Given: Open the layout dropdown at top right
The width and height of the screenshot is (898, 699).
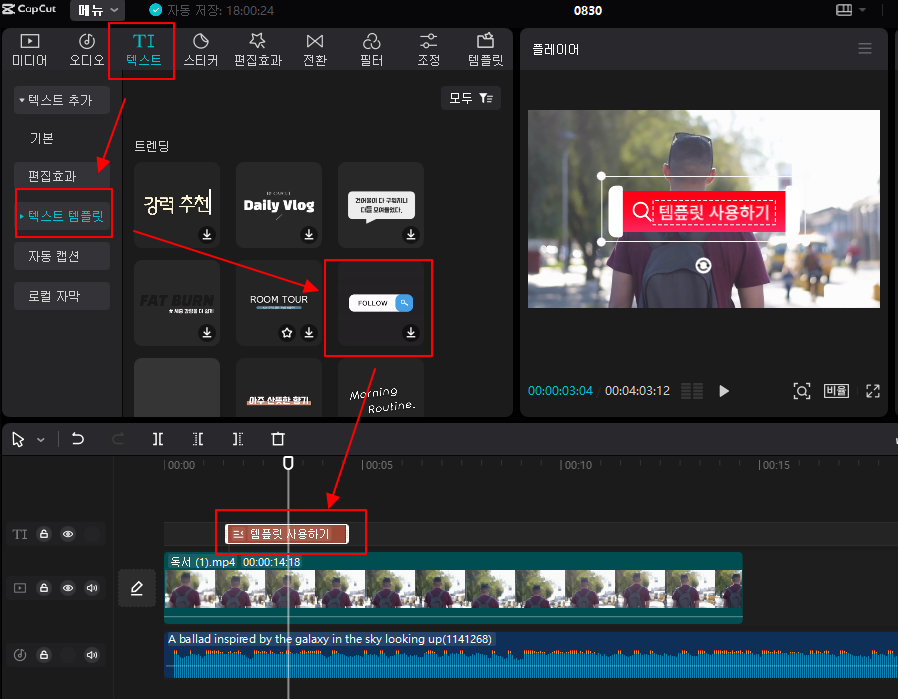Looking at the screenshot, I should click(x=850, y=10).
